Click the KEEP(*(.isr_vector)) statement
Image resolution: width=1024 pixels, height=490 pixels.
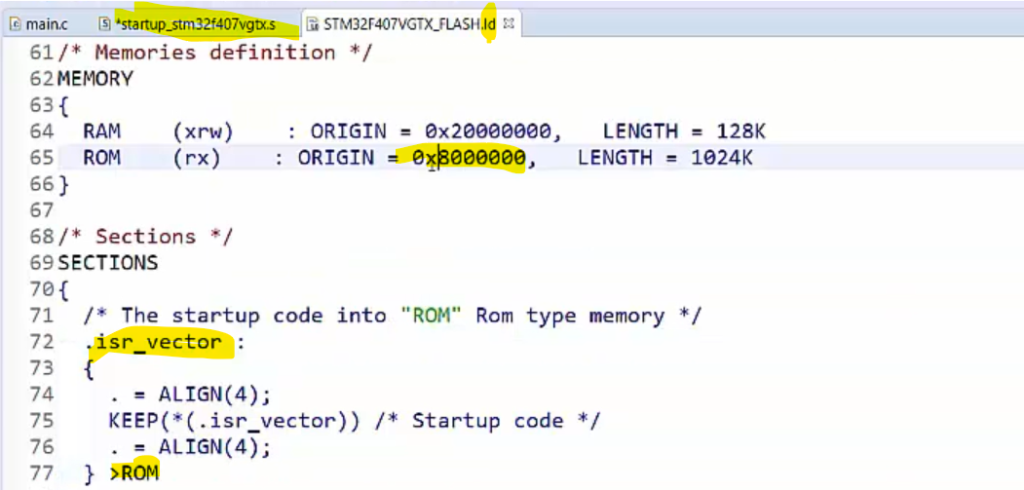[234, 421]
